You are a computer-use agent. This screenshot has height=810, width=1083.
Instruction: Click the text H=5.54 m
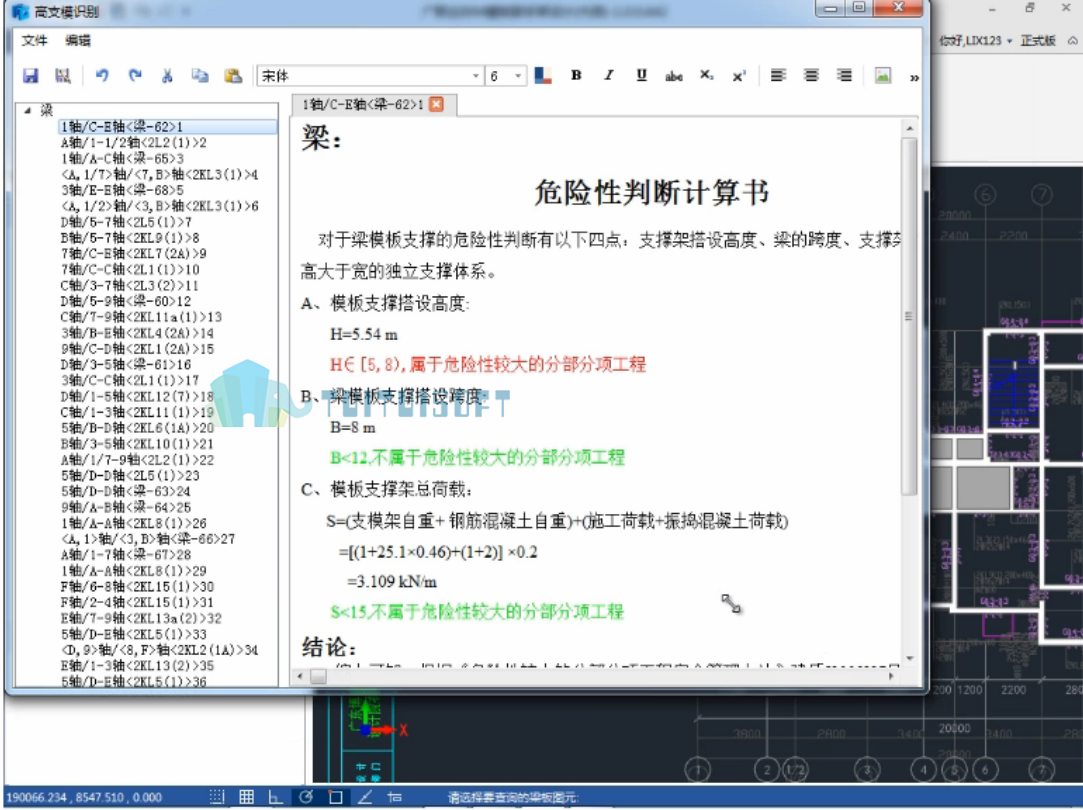click(x=363, y=335)
